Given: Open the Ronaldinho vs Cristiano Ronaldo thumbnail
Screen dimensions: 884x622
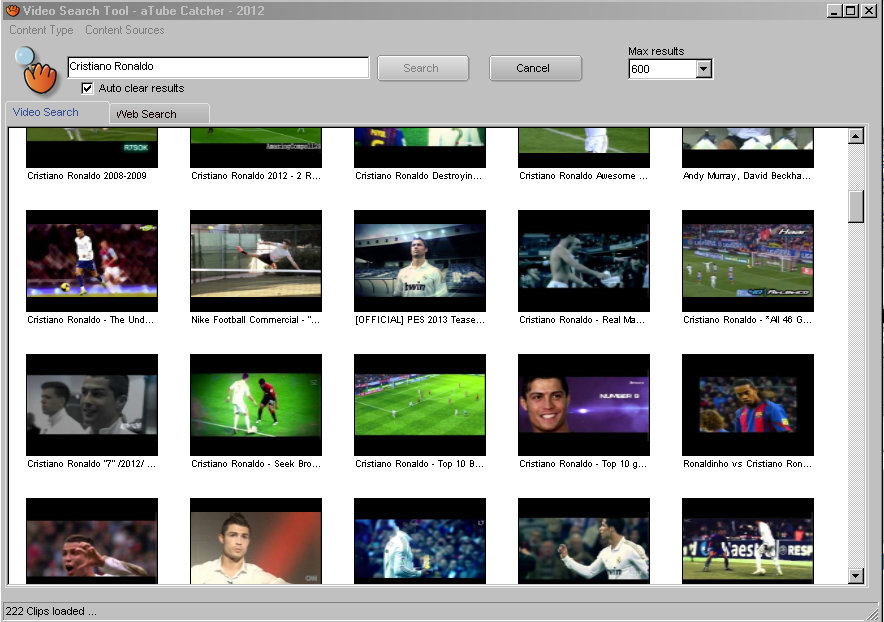Looking at the screenshot, I should (x=748, y=404).
